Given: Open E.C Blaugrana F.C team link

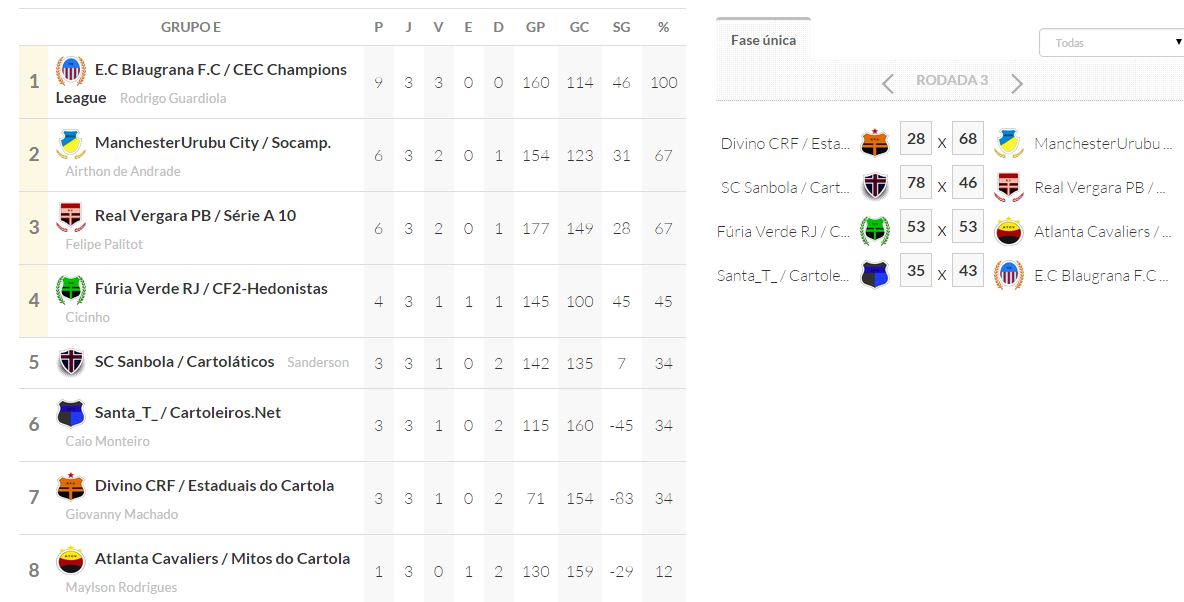Looking at the screenshot, I should (220, 70).
